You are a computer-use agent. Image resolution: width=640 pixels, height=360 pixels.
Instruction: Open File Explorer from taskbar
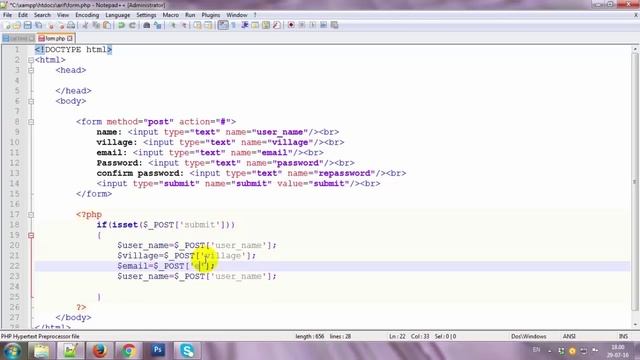(41, 351)
